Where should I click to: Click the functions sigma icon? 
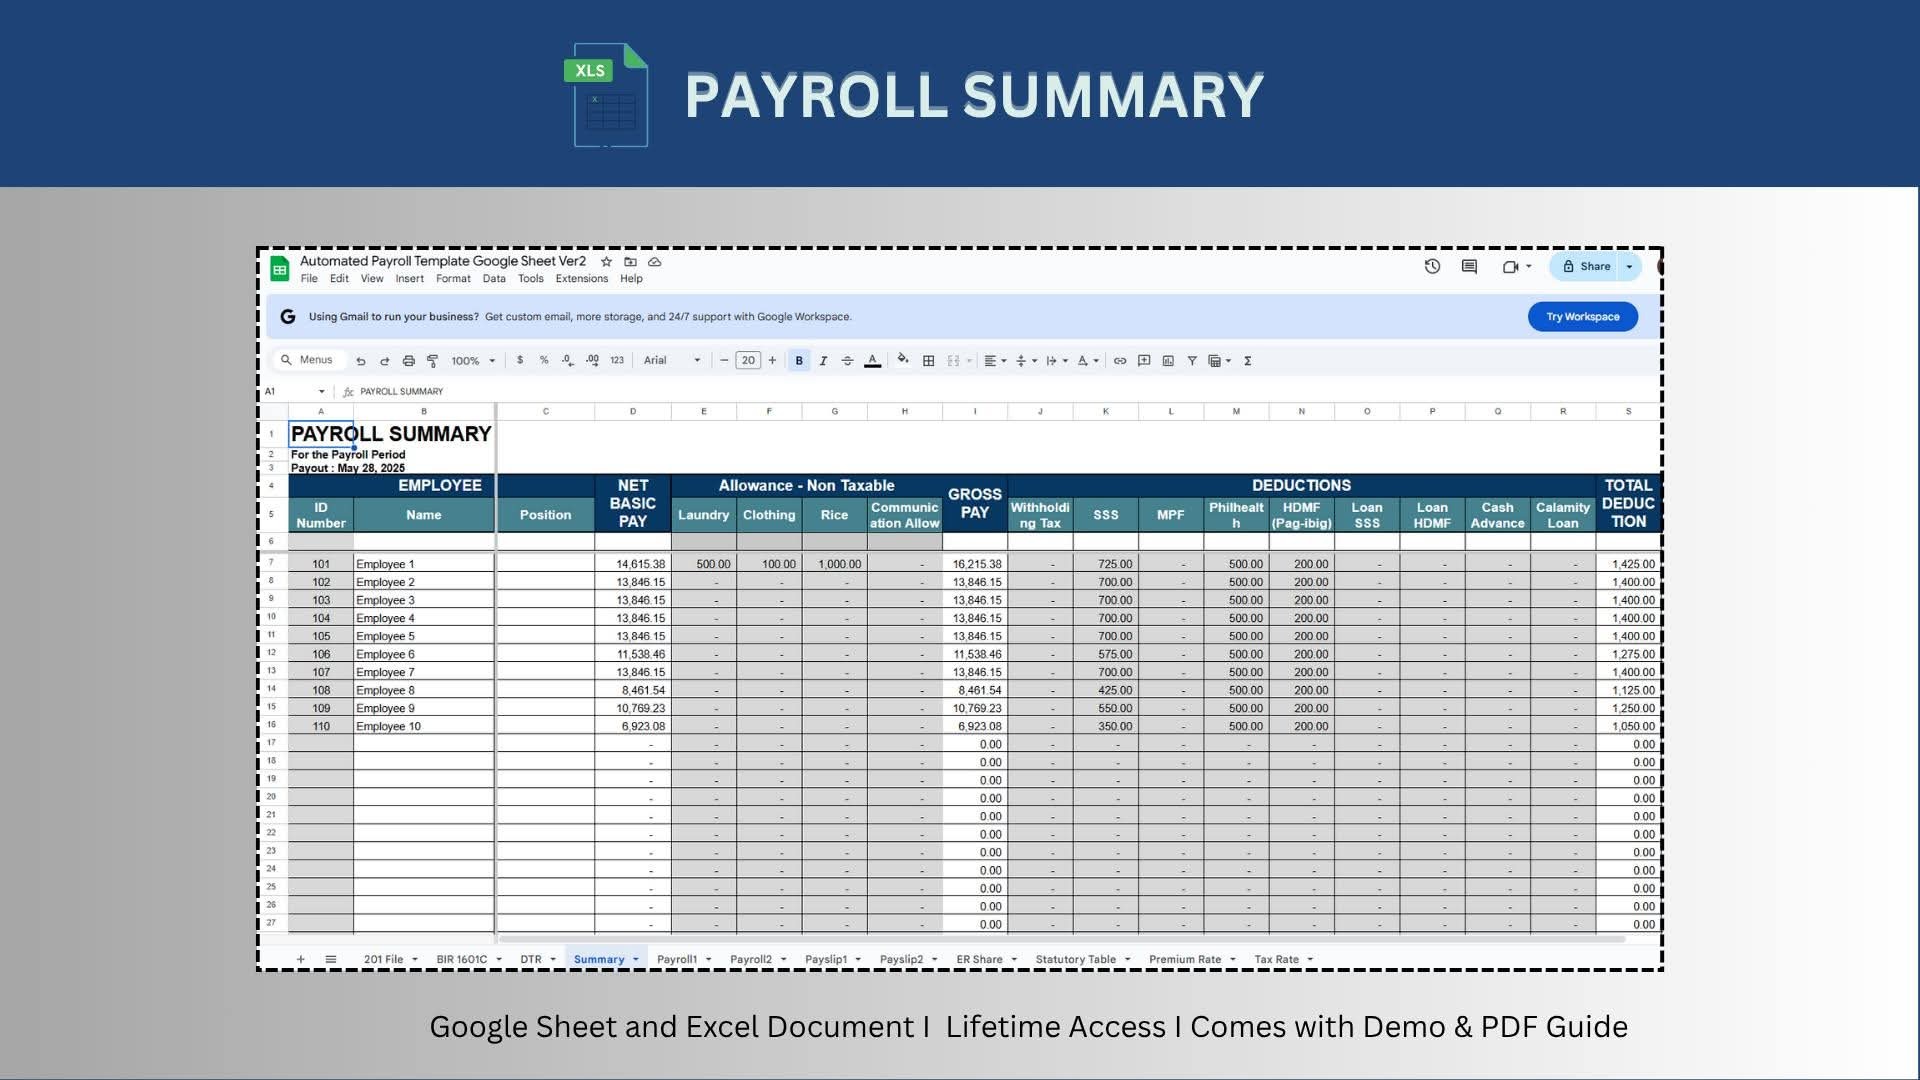pyautogui.click(x=1248, y=361)
